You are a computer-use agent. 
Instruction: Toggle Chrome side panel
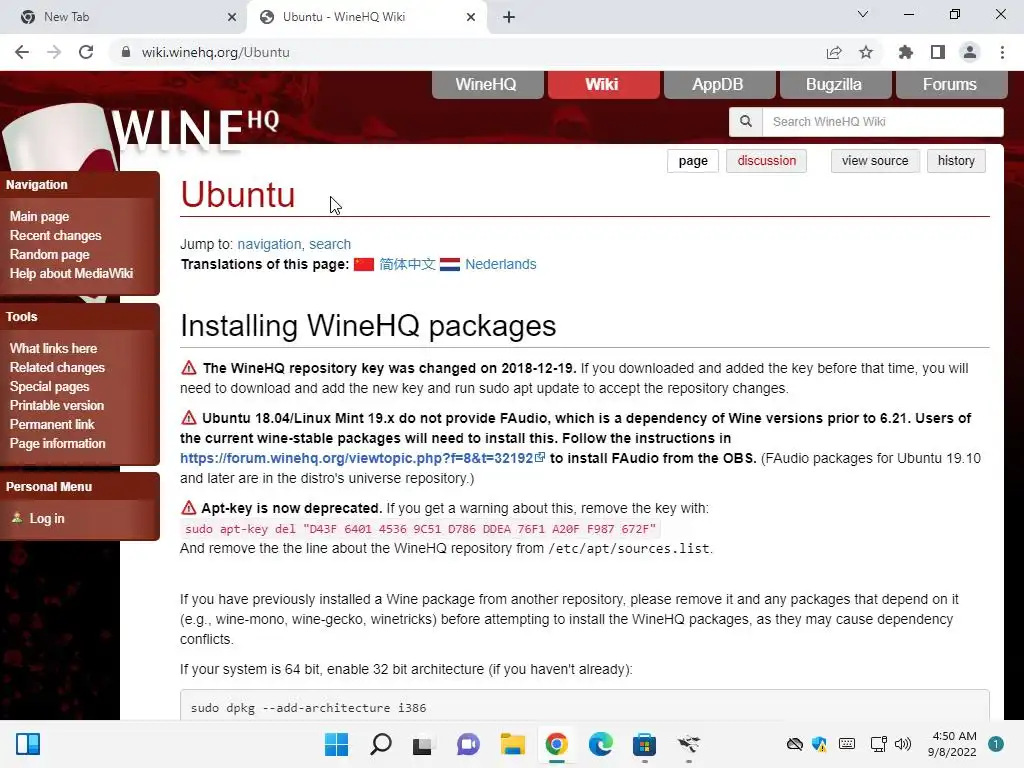point(938,52)
